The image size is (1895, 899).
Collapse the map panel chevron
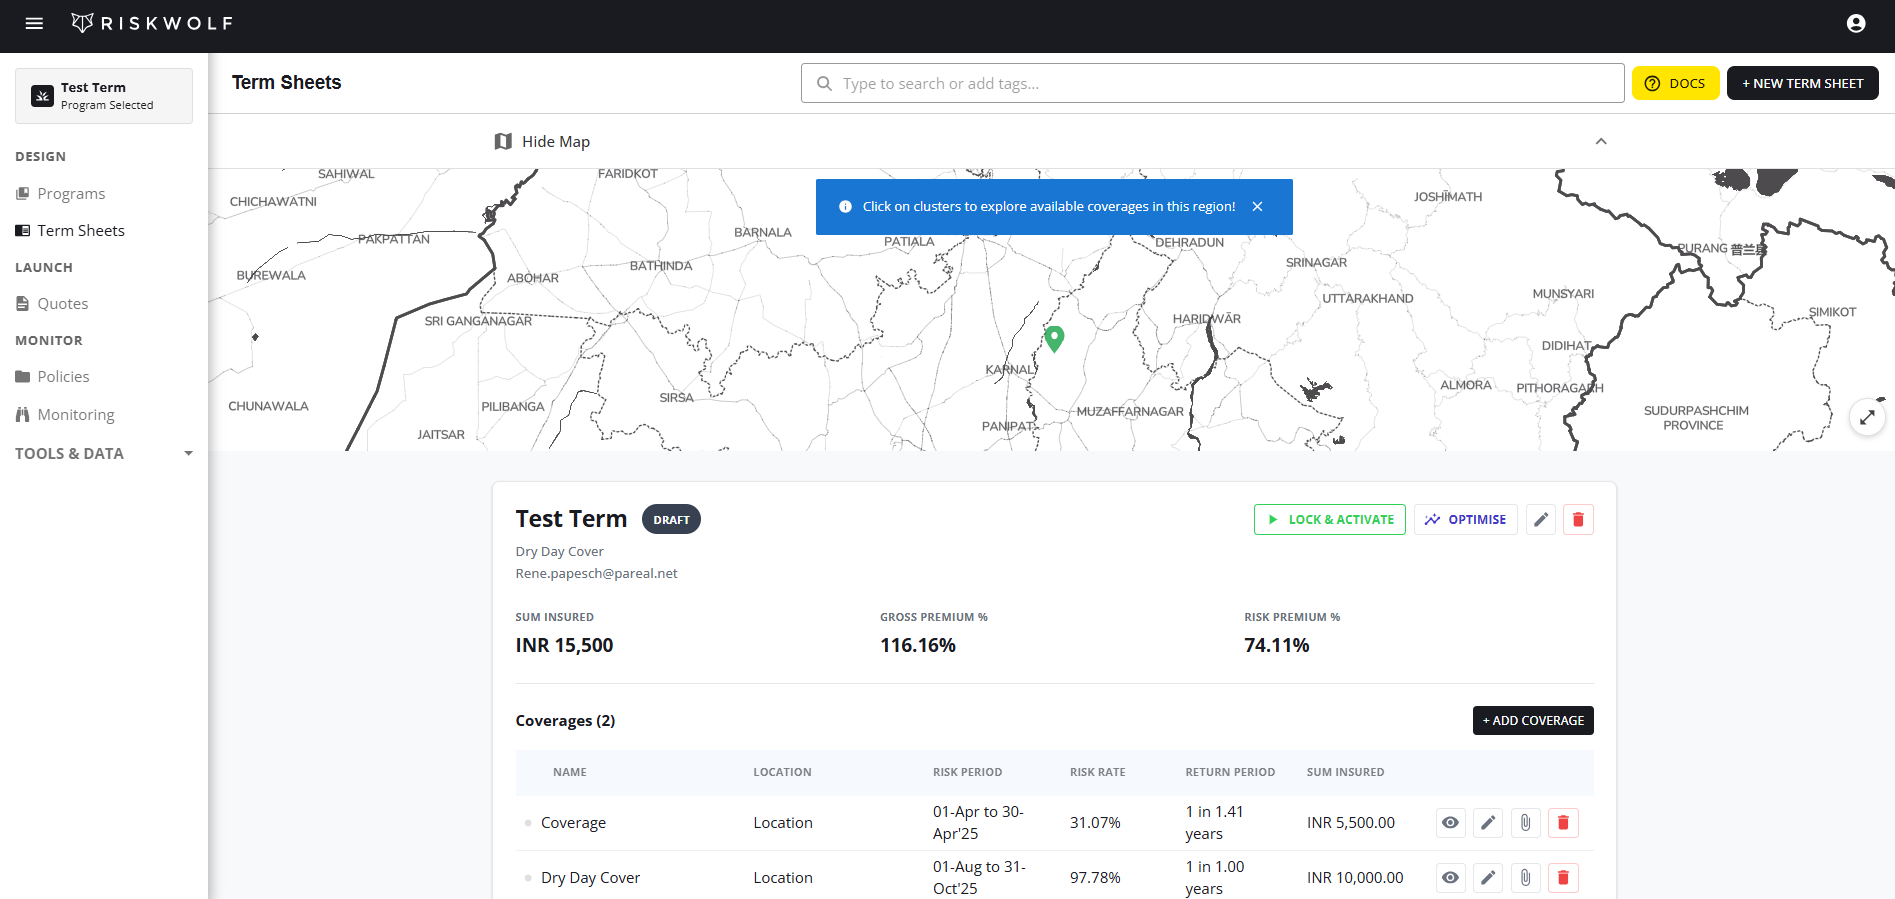coord(1601,141)
